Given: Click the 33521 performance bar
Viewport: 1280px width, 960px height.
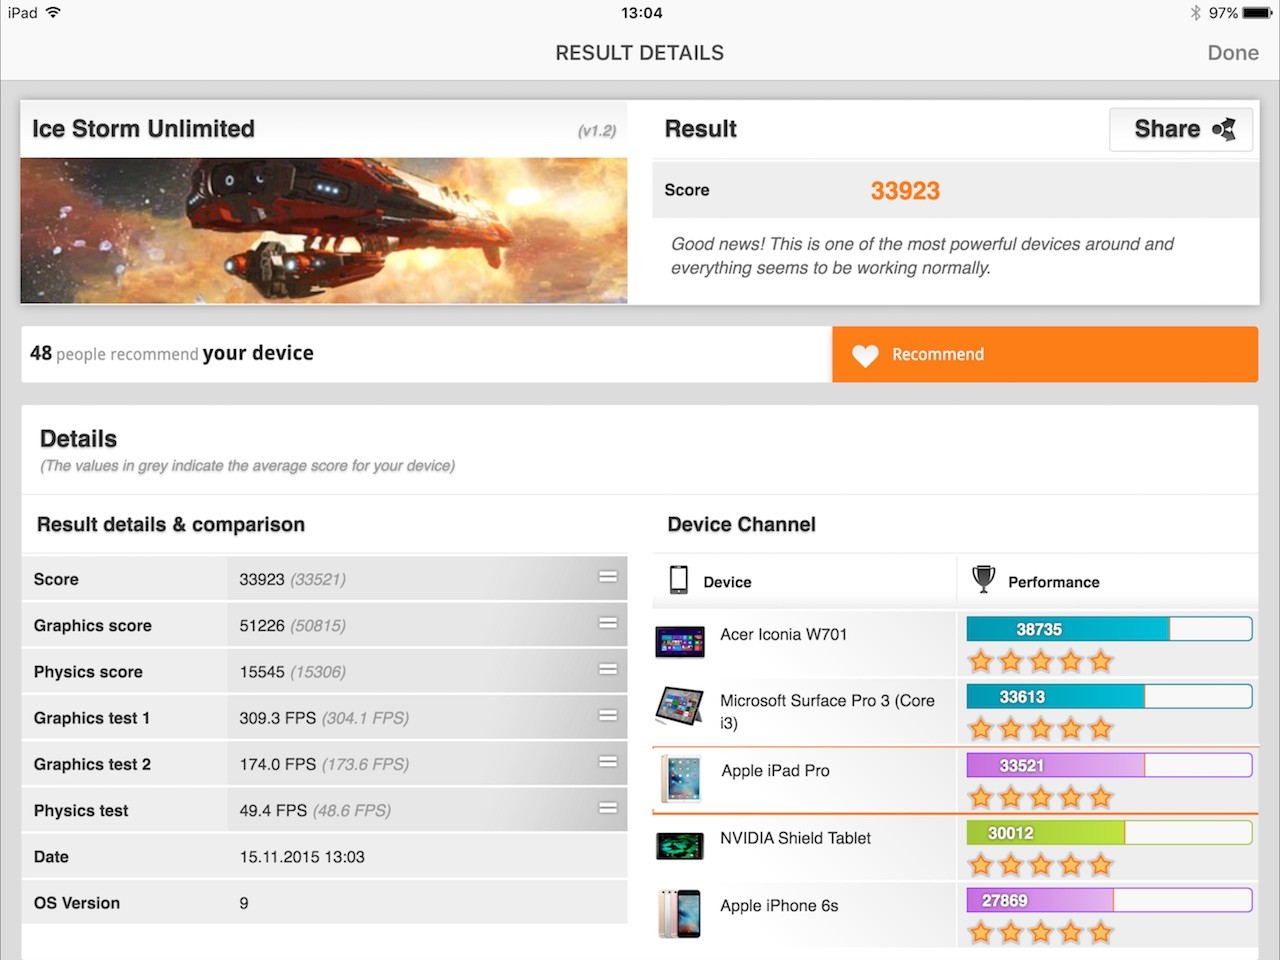Looking at the screenshot, I should pyautogui.click(x=1109, y=766).
